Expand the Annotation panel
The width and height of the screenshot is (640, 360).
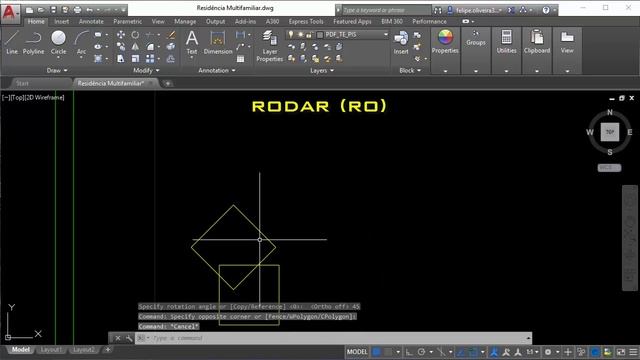pos(217,70)
